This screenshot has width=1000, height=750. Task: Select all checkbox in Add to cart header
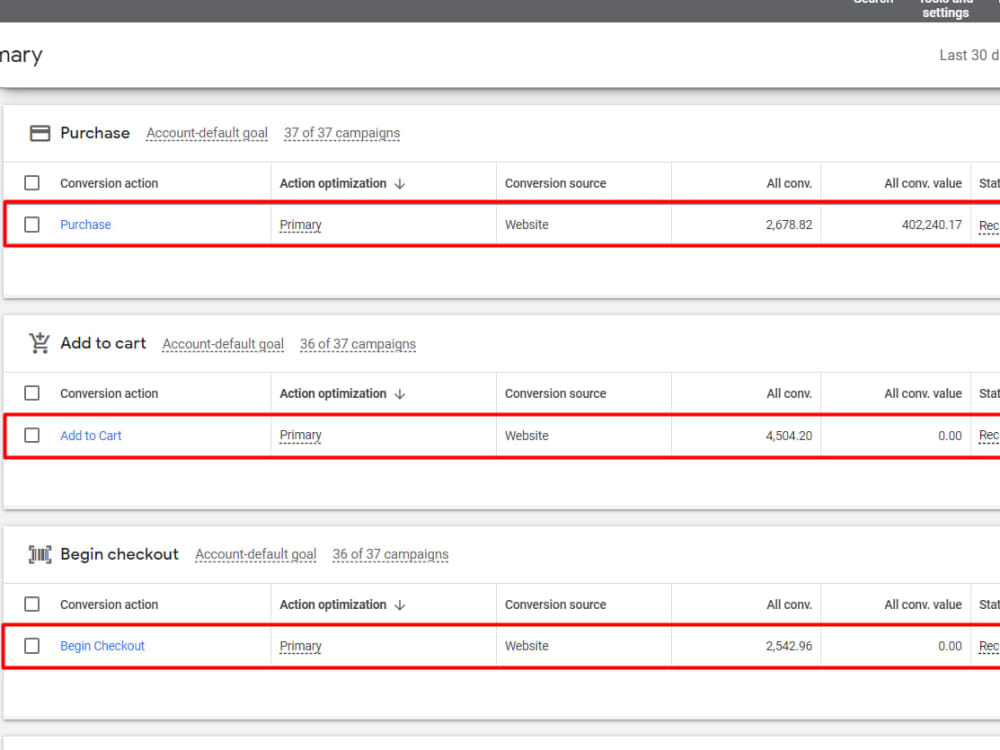pos(32,393)
